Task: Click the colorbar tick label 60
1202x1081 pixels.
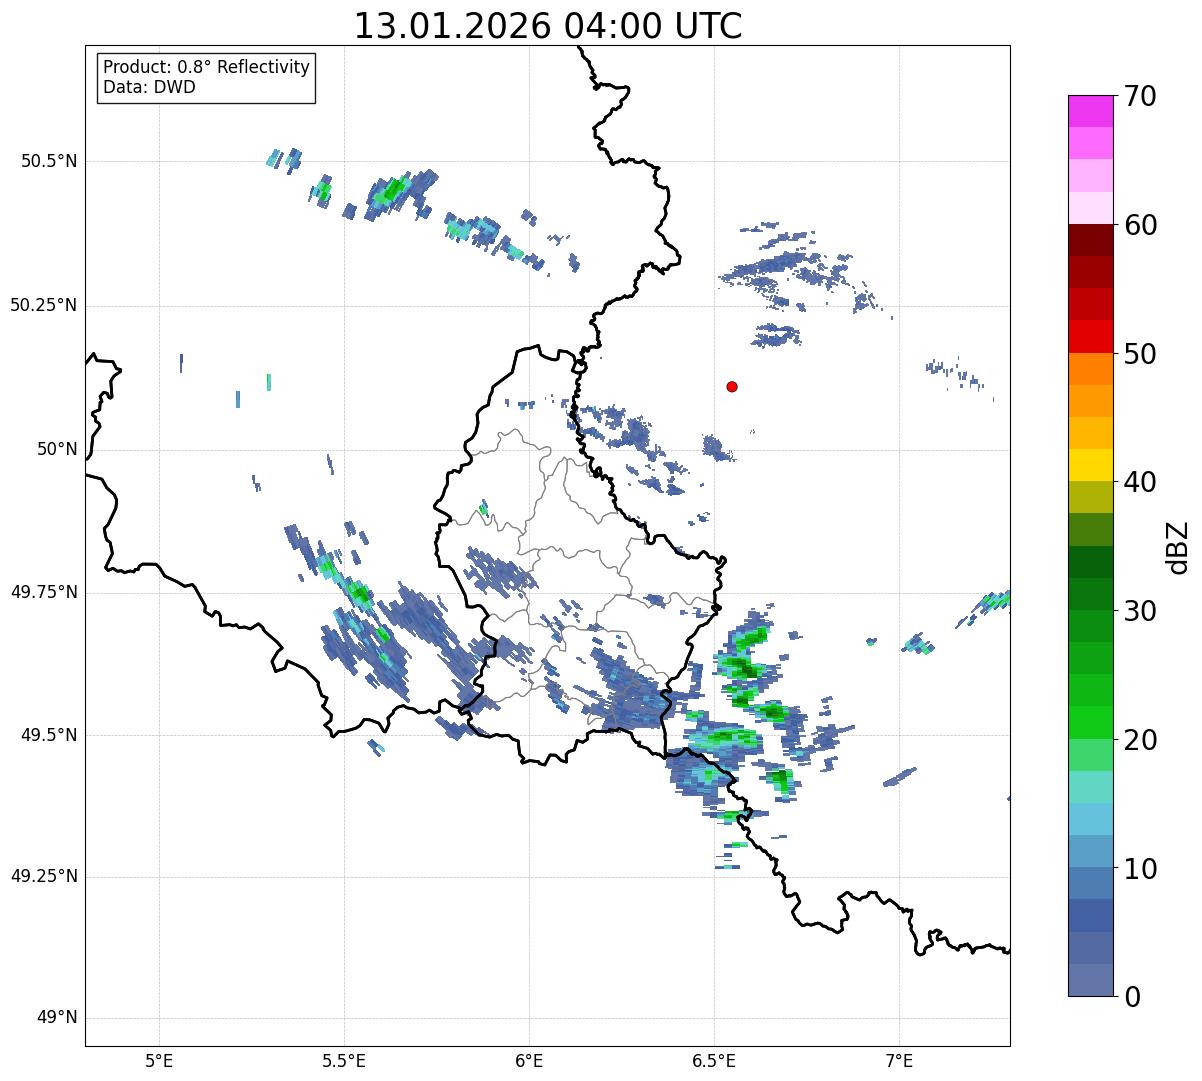Action: pyautogui.click(x=1139, y=225)
